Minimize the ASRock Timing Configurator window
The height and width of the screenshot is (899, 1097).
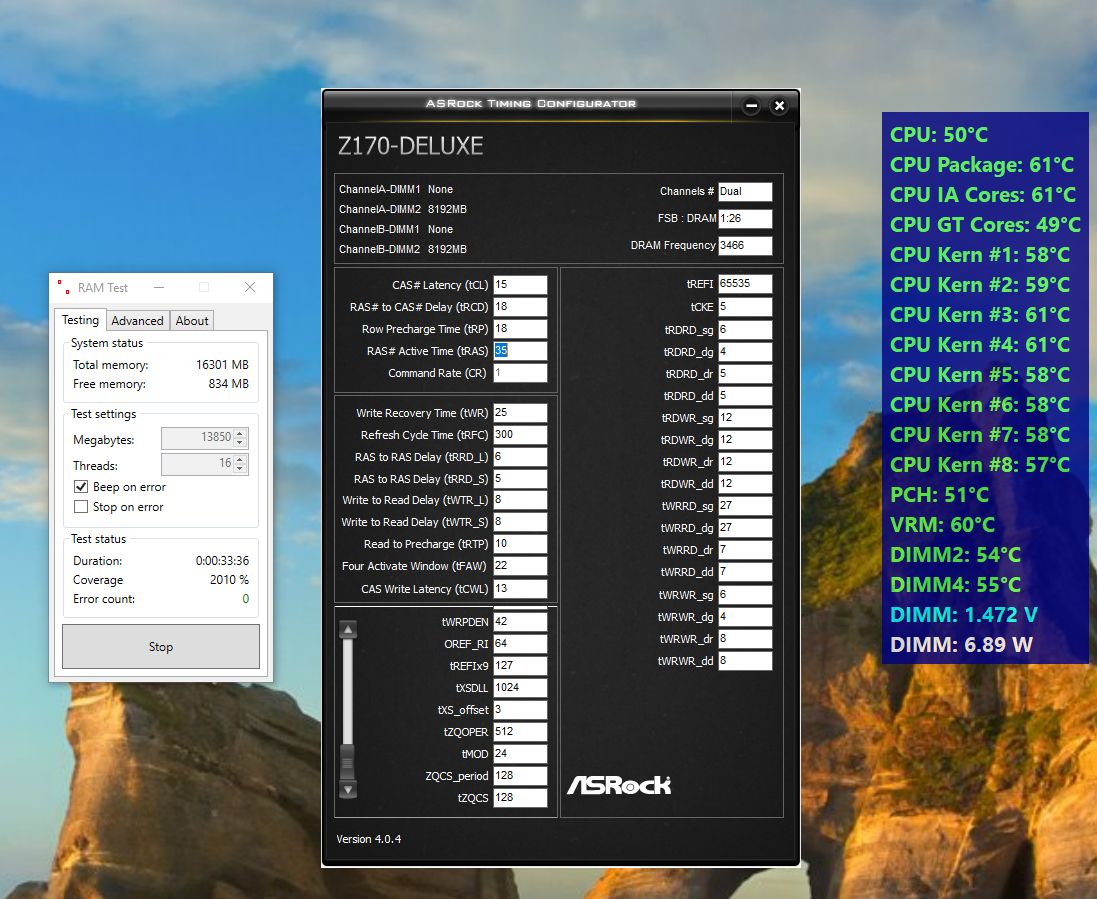pyautogui.click(x=751, y=106)
